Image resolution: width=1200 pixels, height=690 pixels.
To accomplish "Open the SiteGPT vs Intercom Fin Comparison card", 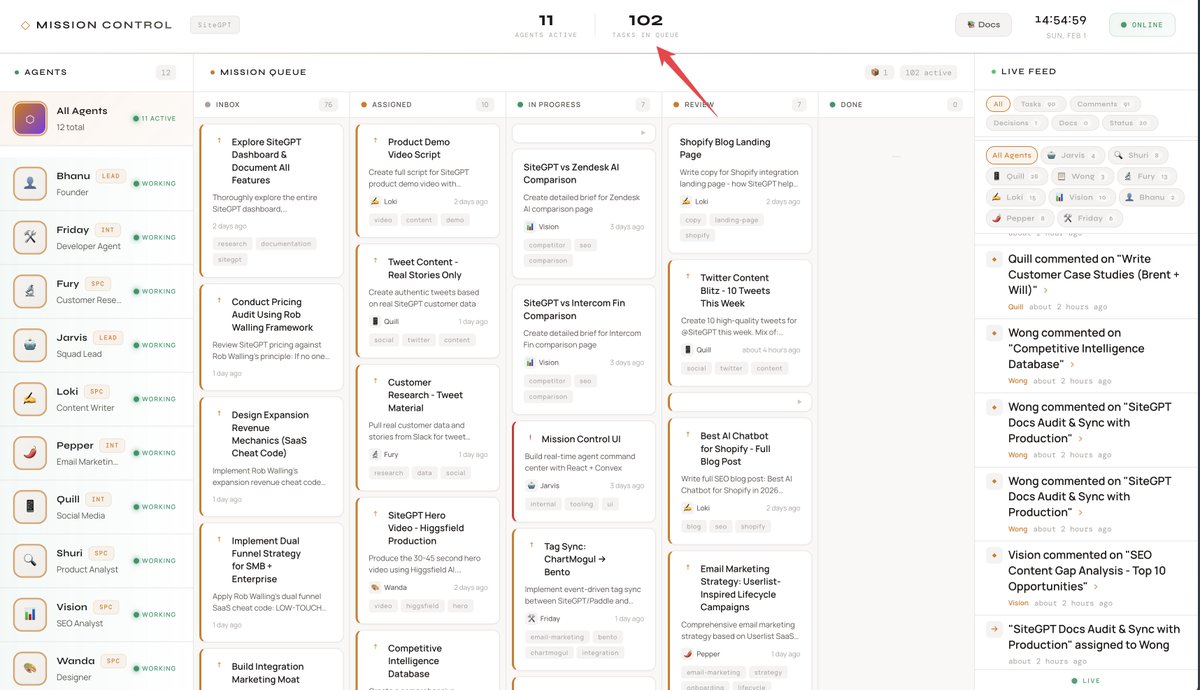I will pos(584,348).
